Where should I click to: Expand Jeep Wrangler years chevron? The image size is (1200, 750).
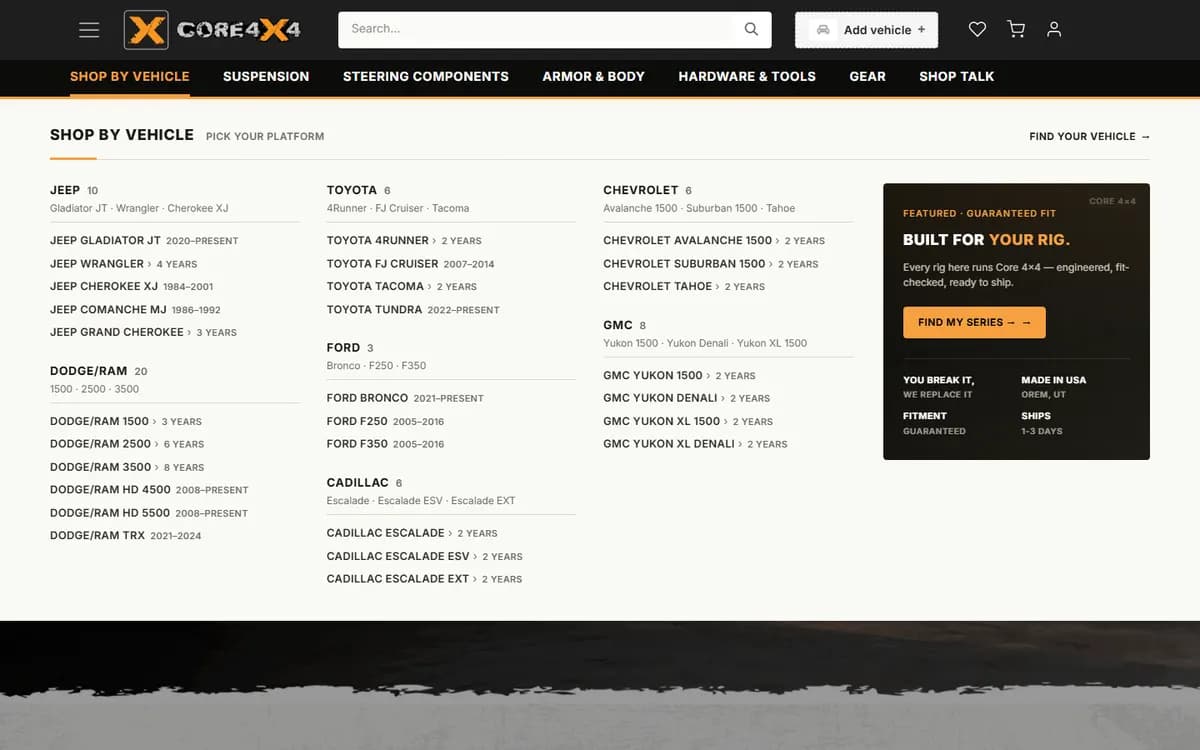(x=150, y=264)
